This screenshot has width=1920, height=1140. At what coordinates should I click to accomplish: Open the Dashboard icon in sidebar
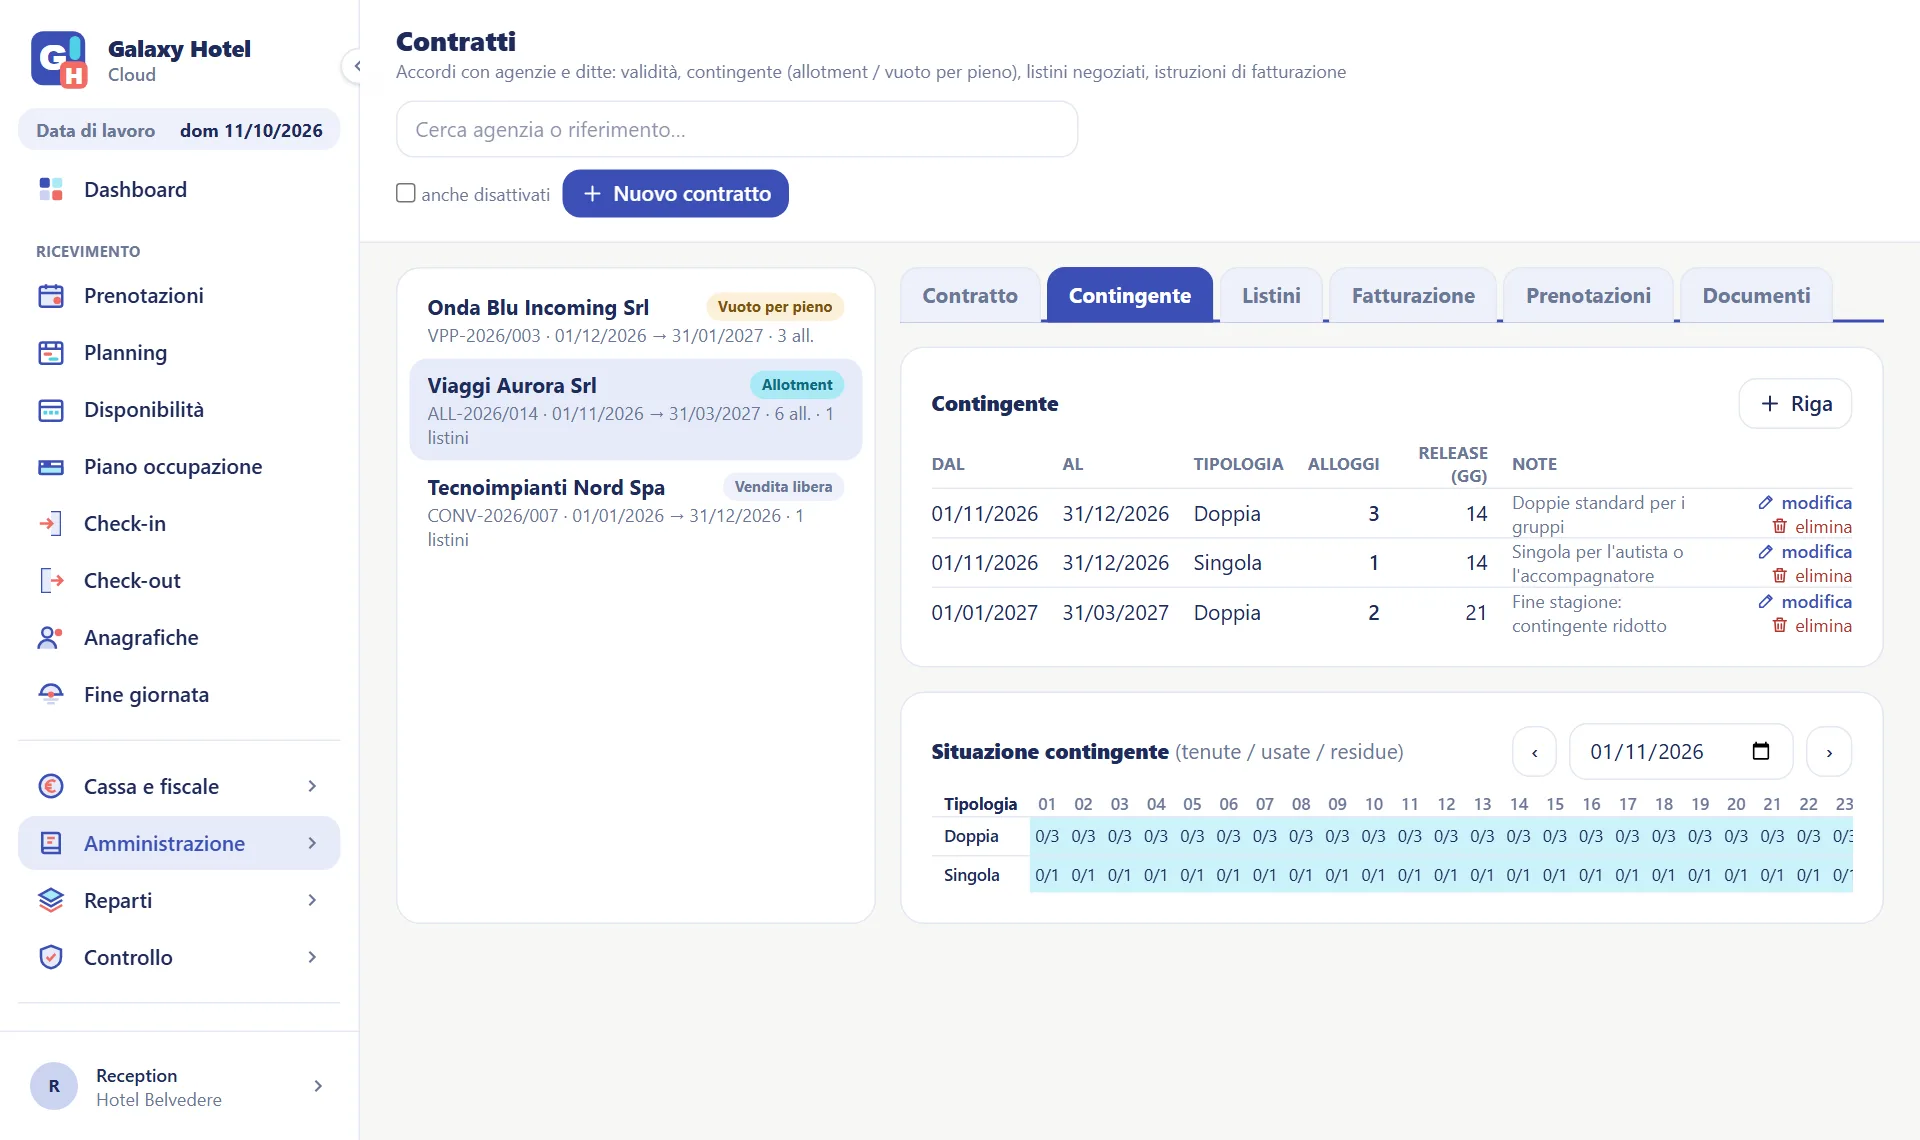tap(51, 189)
